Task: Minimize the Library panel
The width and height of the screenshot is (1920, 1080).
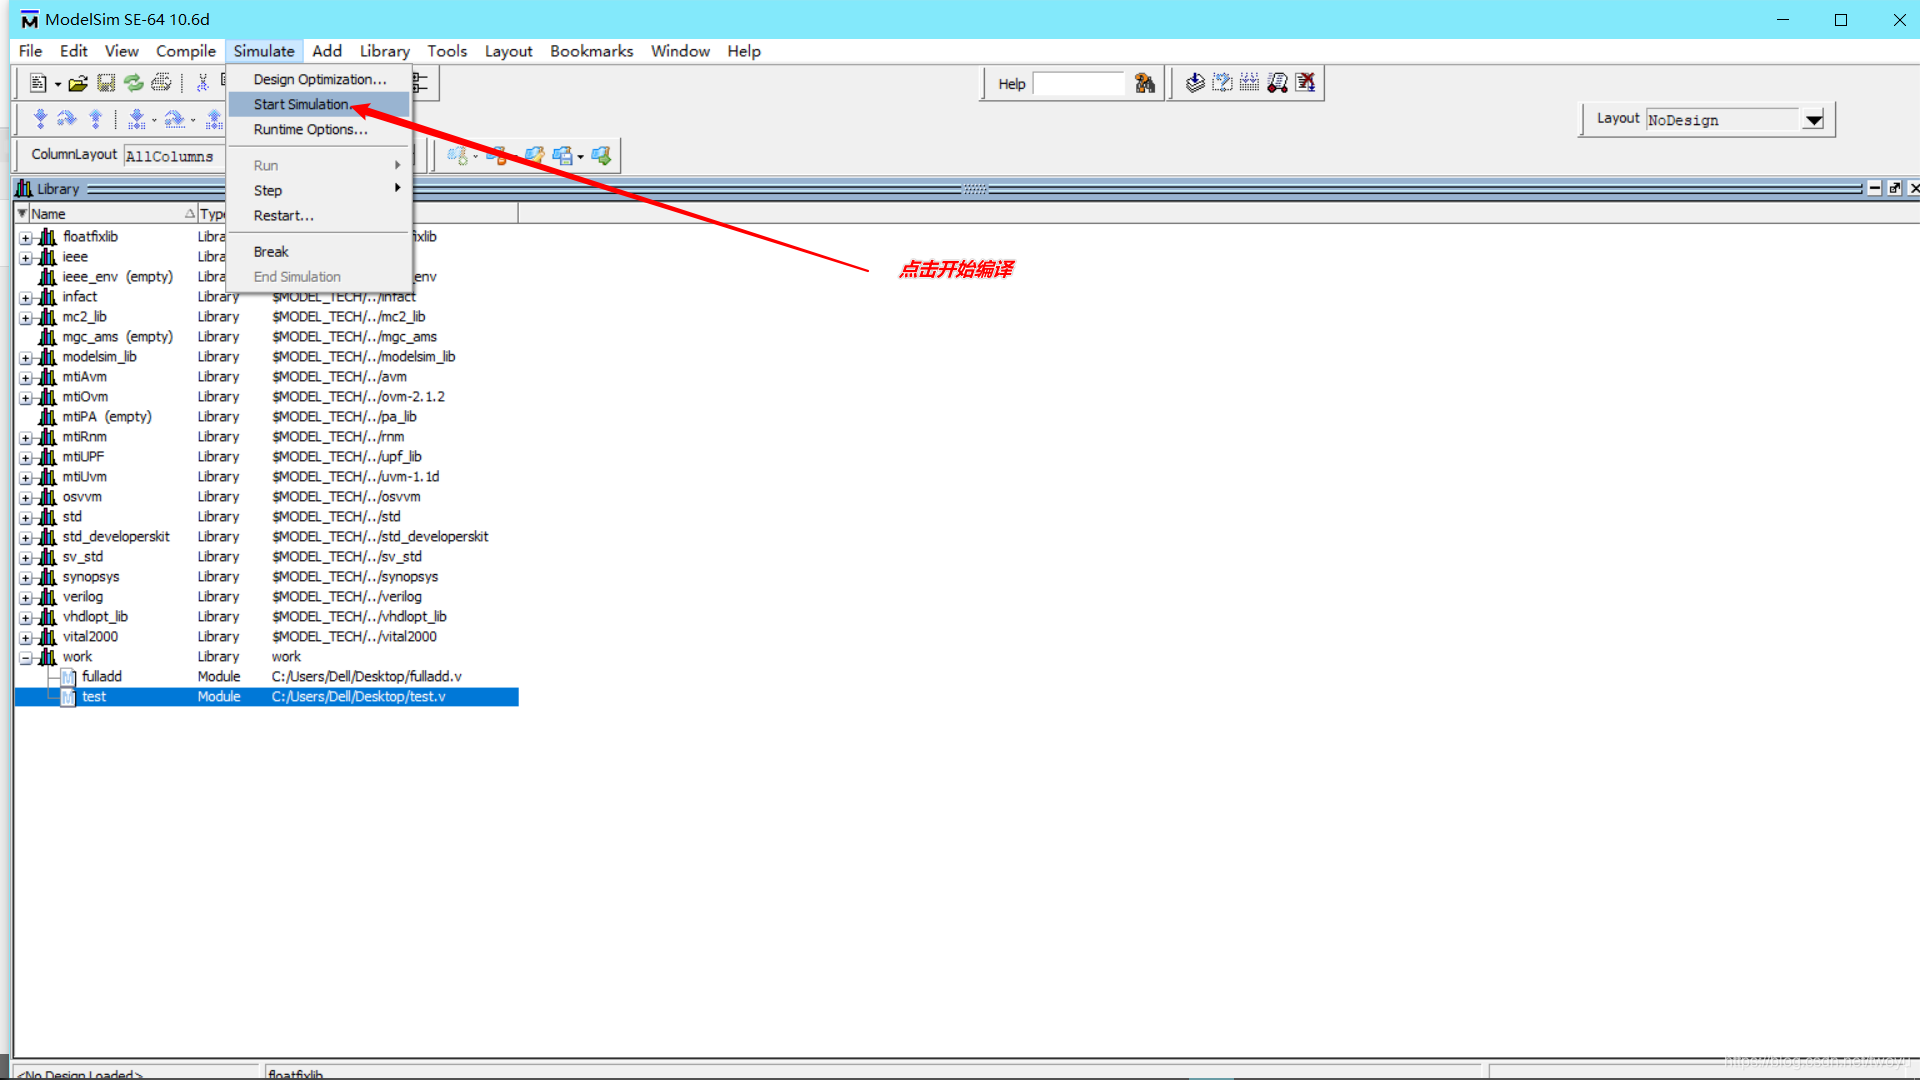Action: coord(1875,188)
